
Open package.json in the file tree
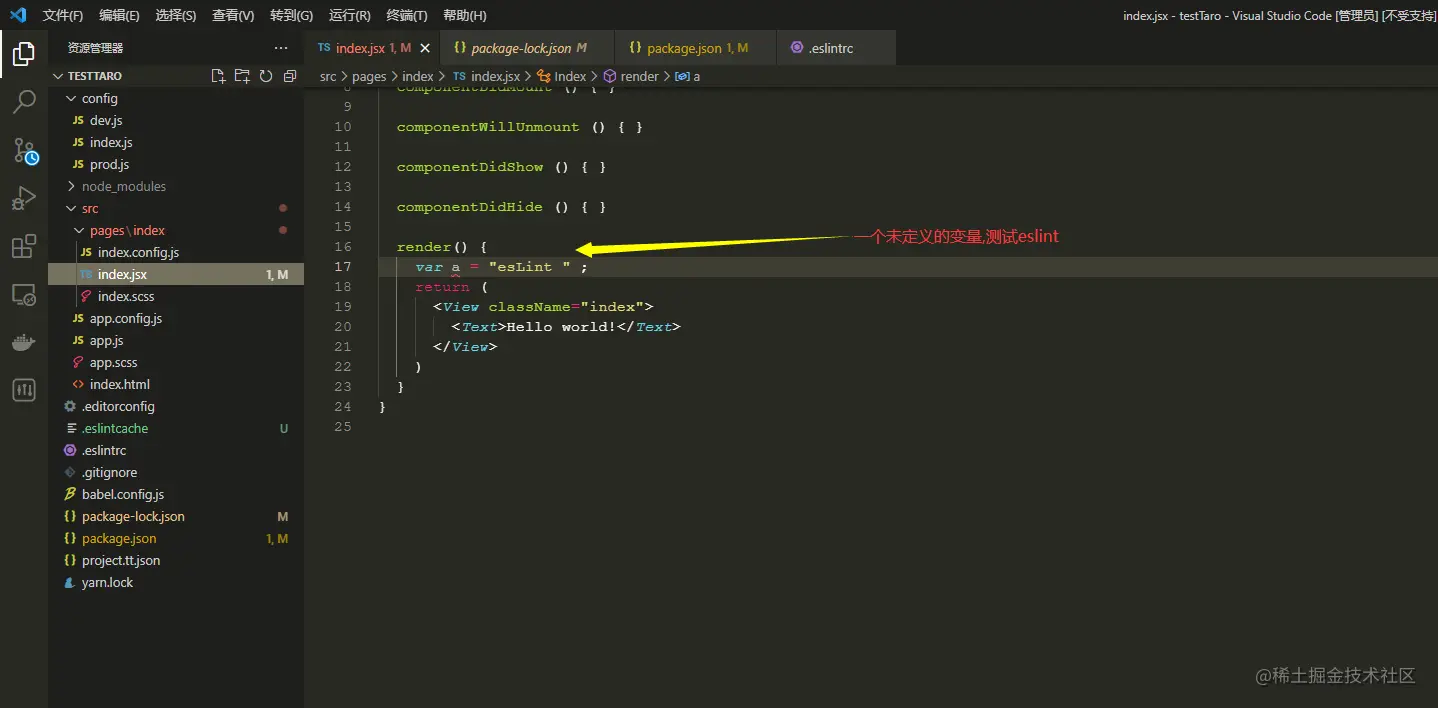click(x=119, y=538)
